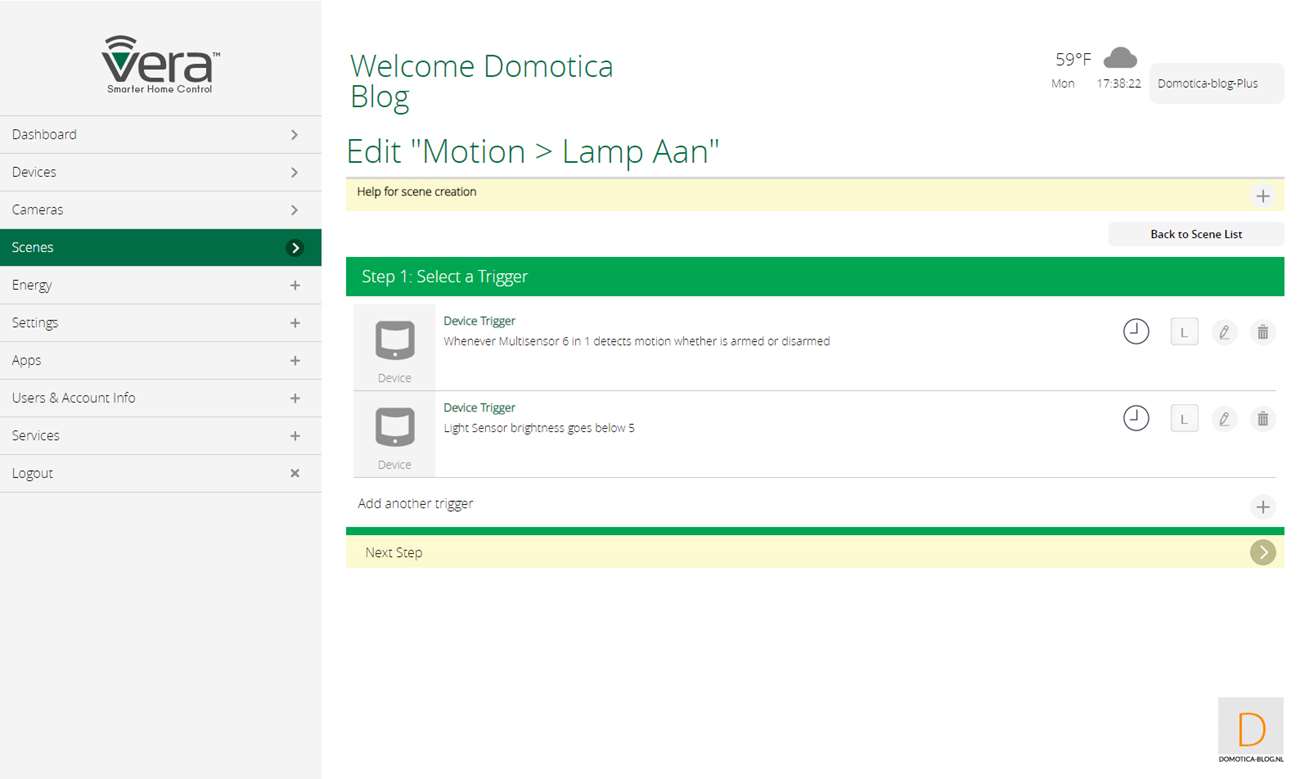
Task: Click the Luup 'L' icon for Light Sensor trigger
Action: [1184, 419]
